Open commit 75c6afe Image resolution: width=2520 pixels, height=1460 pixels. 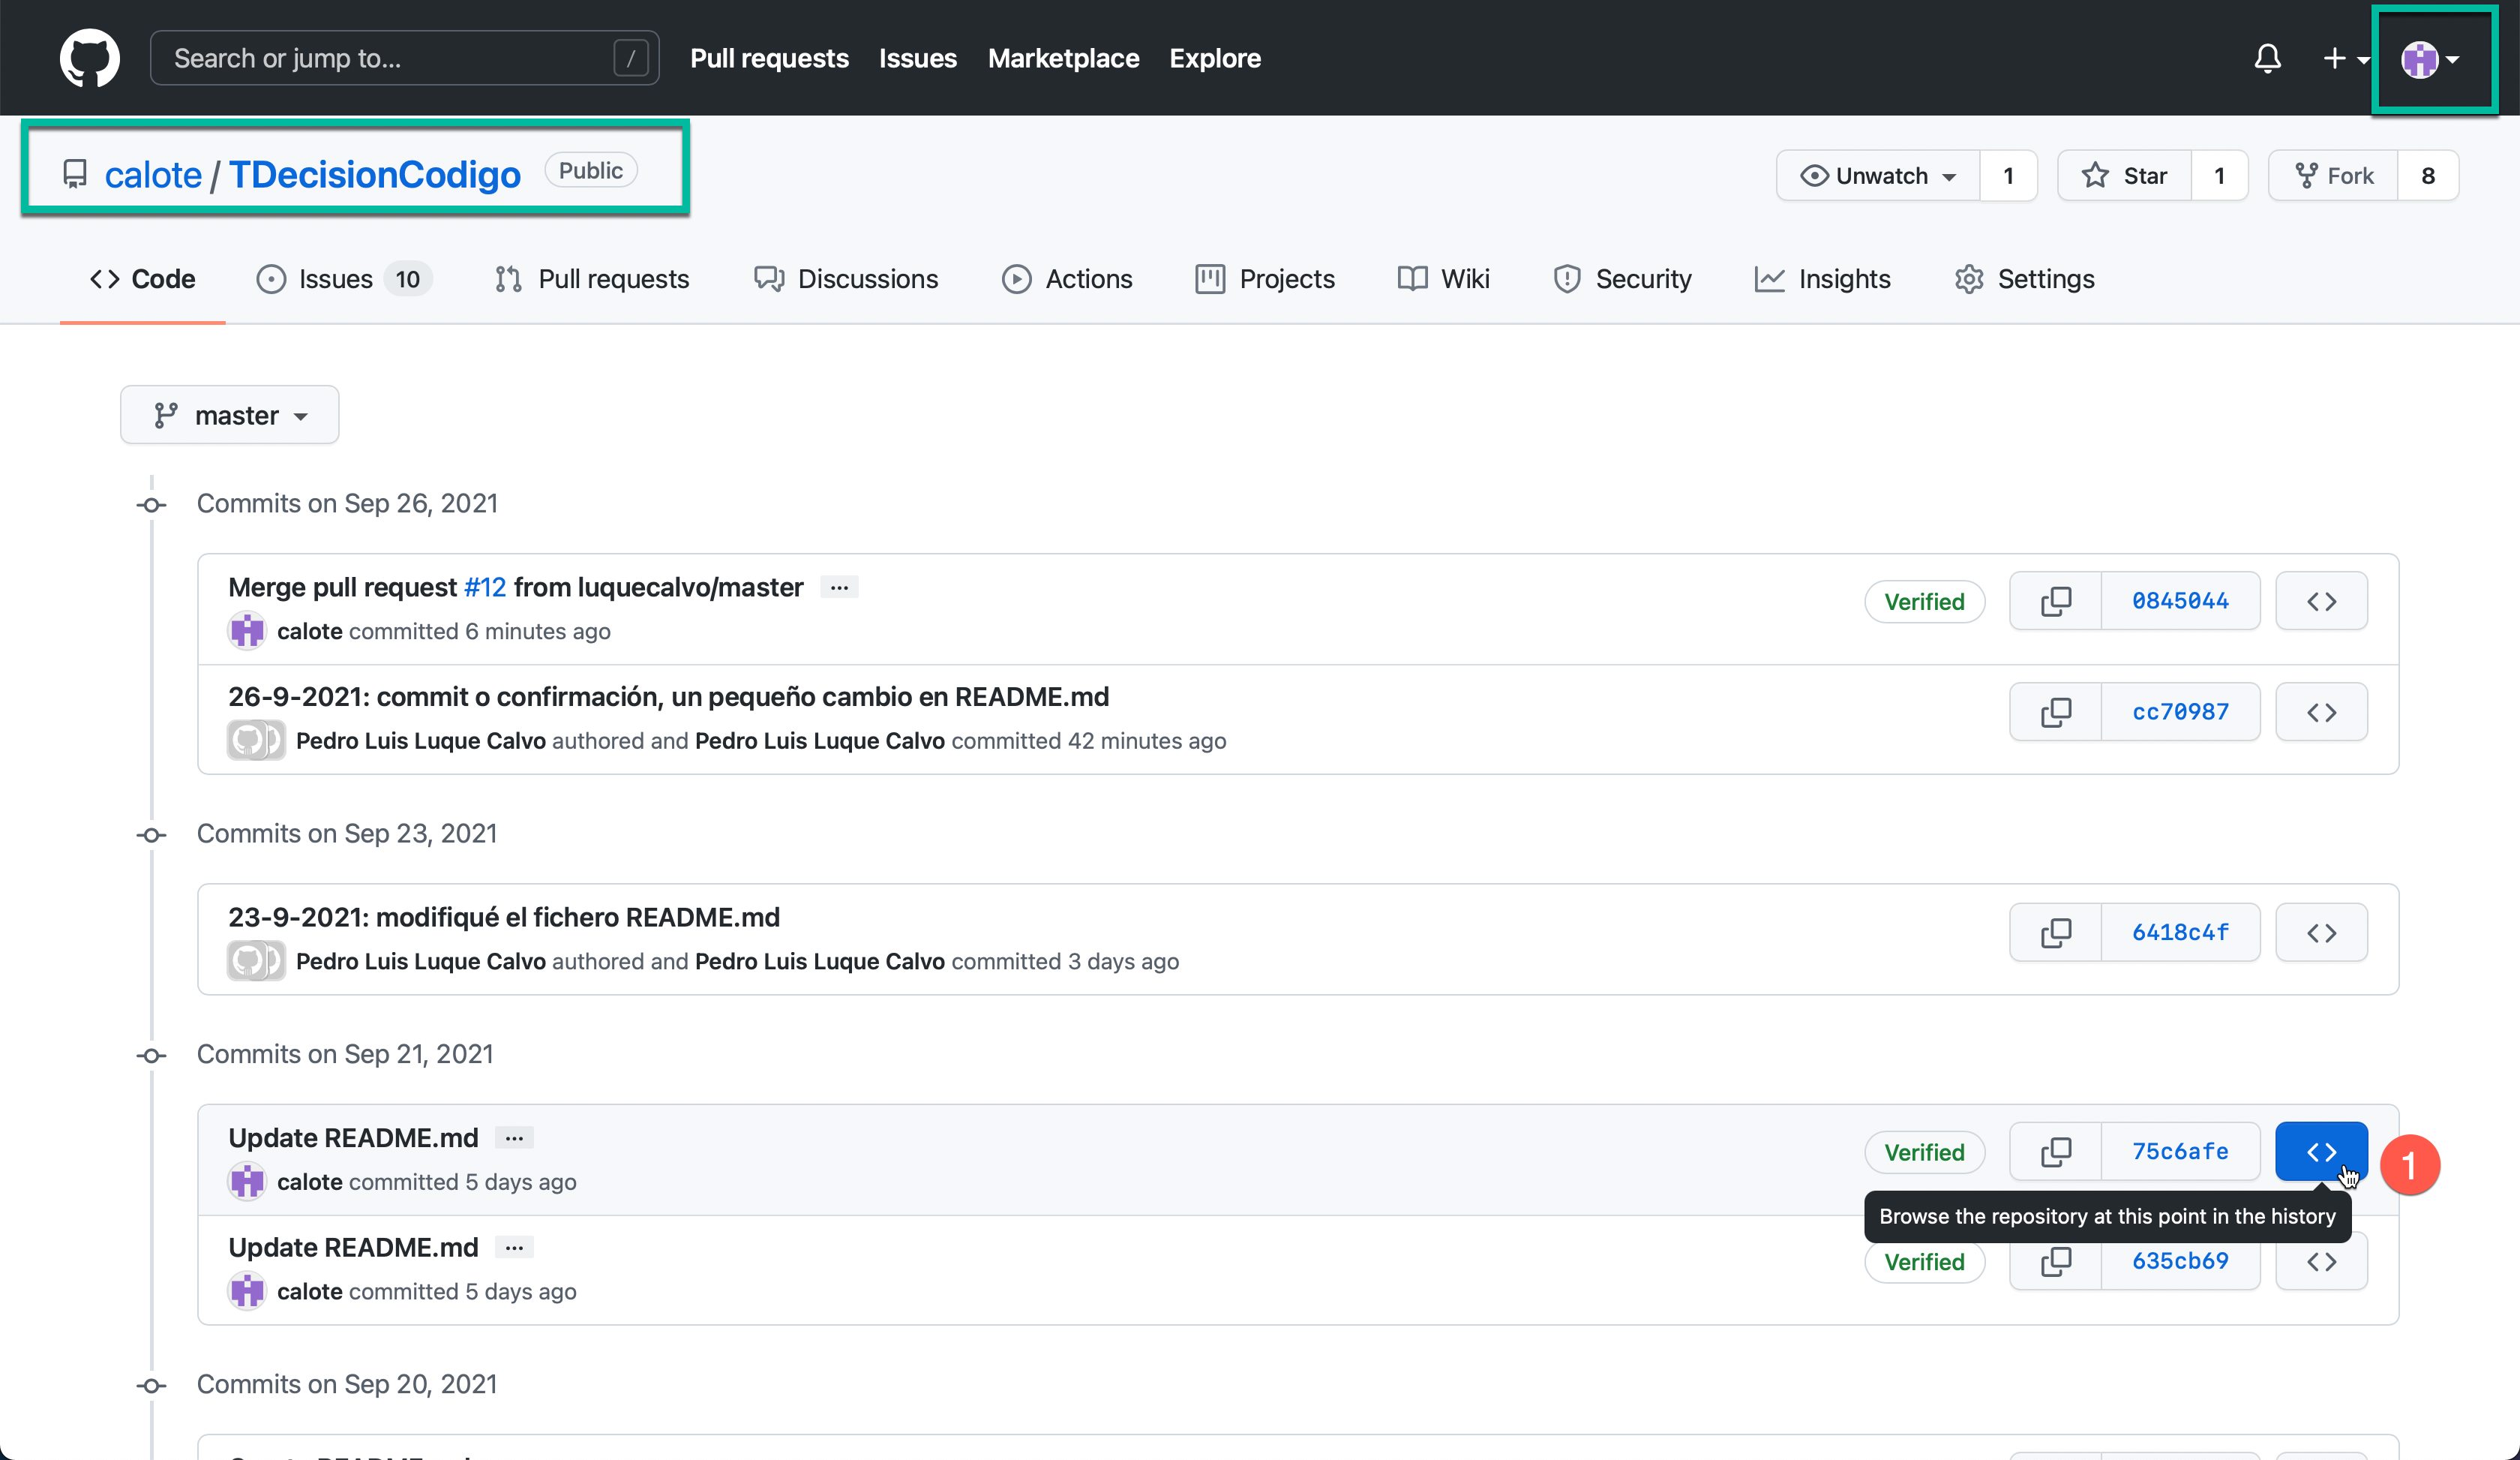tap(2180, 1152)
